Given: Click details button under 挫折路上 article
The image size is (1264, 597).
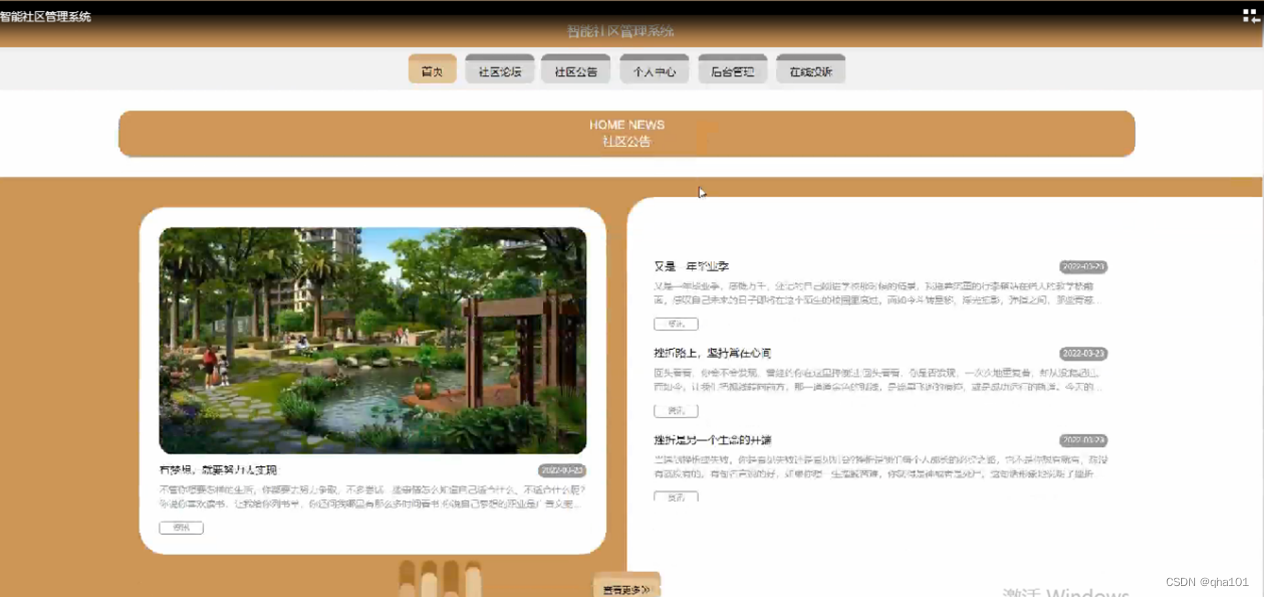Looking at the screenshot, I should 676,411.
